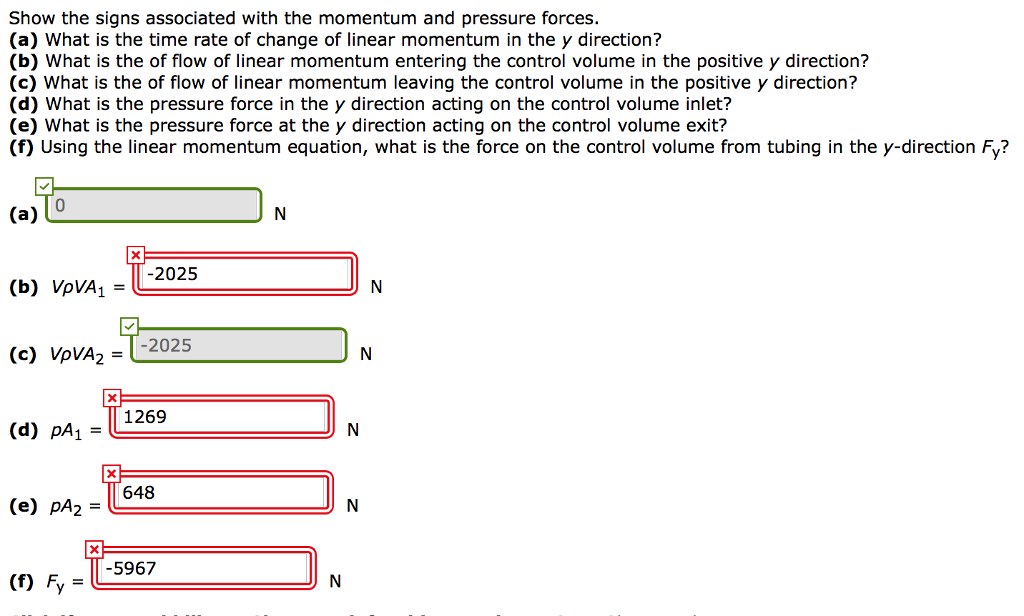This screenshot has height=616, width=1024.
Task: Select the VρVA2 field showing -2025
Action: (x=239, y=345)
